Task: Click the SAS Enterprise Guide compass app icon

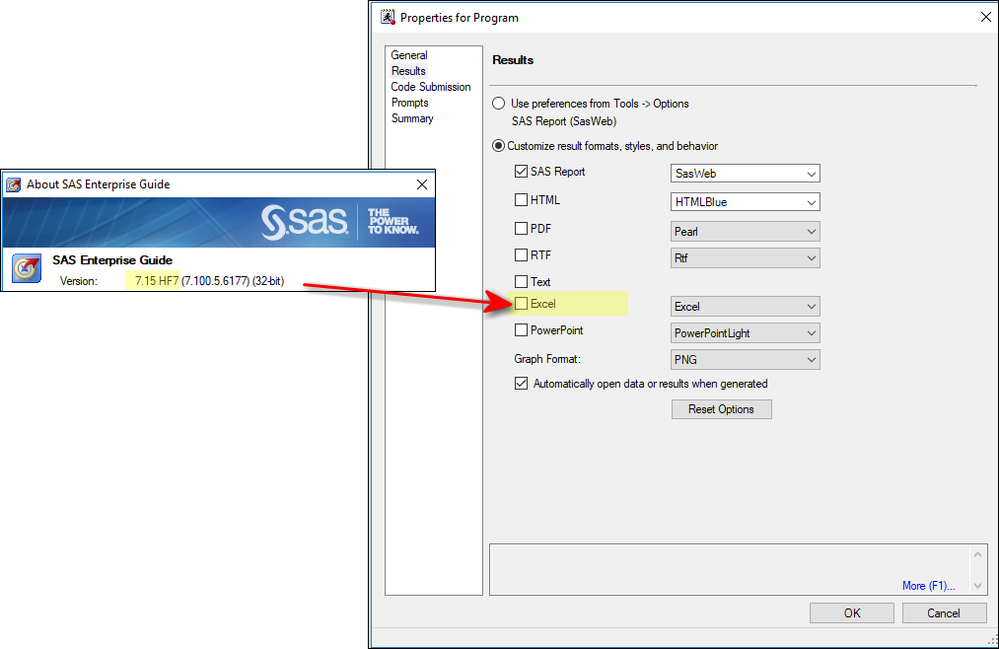Action: 27,269
